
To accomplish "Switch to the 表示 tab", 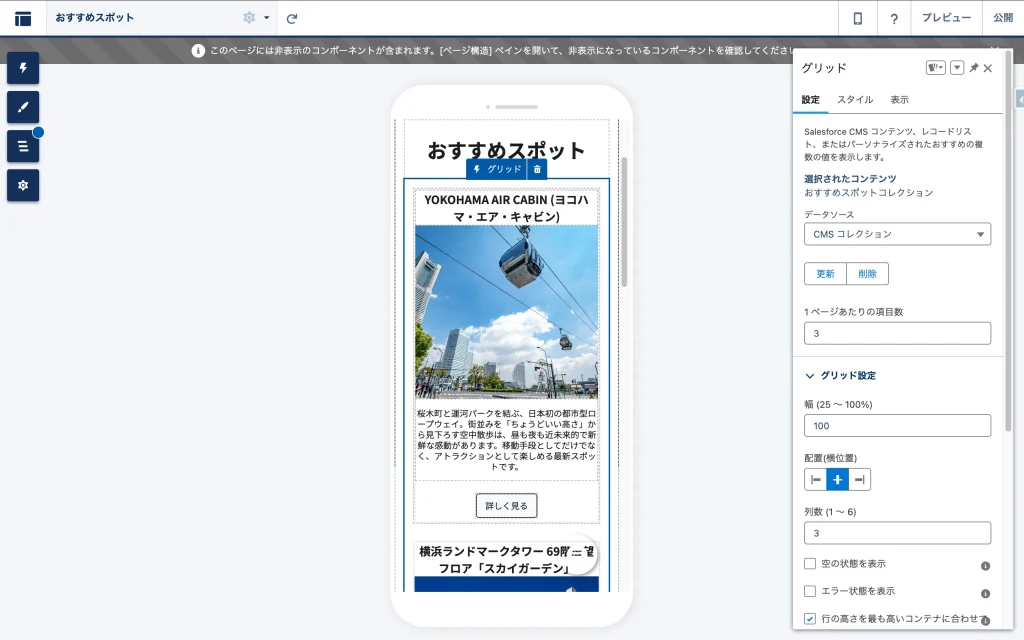I will (899, 100).
